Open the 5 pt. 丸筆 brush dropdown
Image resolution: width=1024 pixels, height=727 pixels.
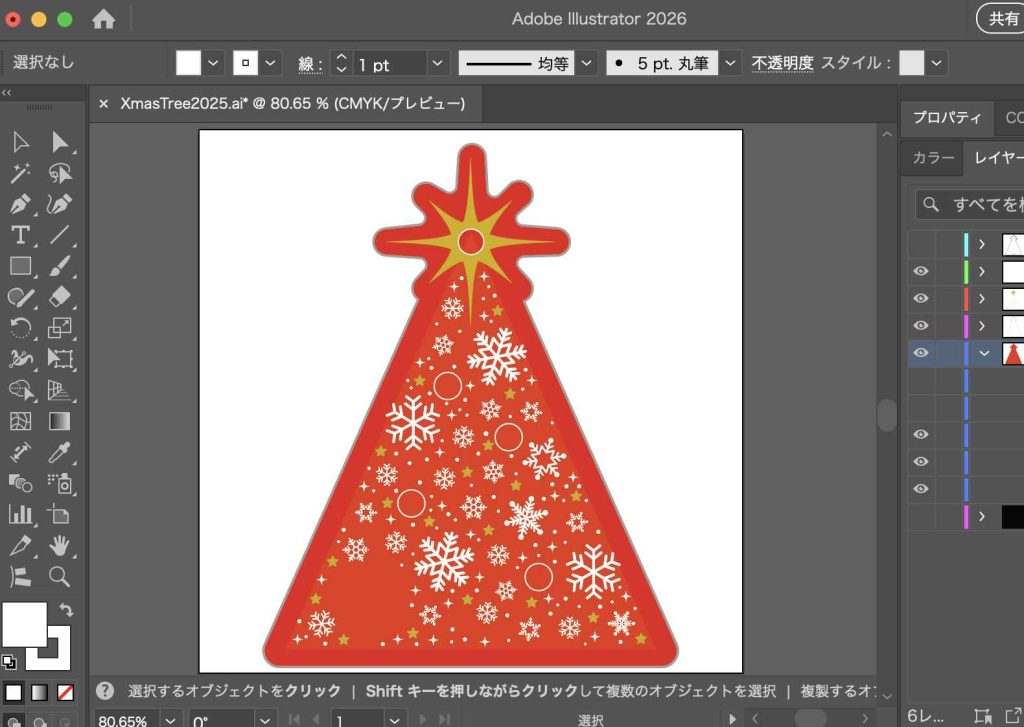tap(731, 64)
